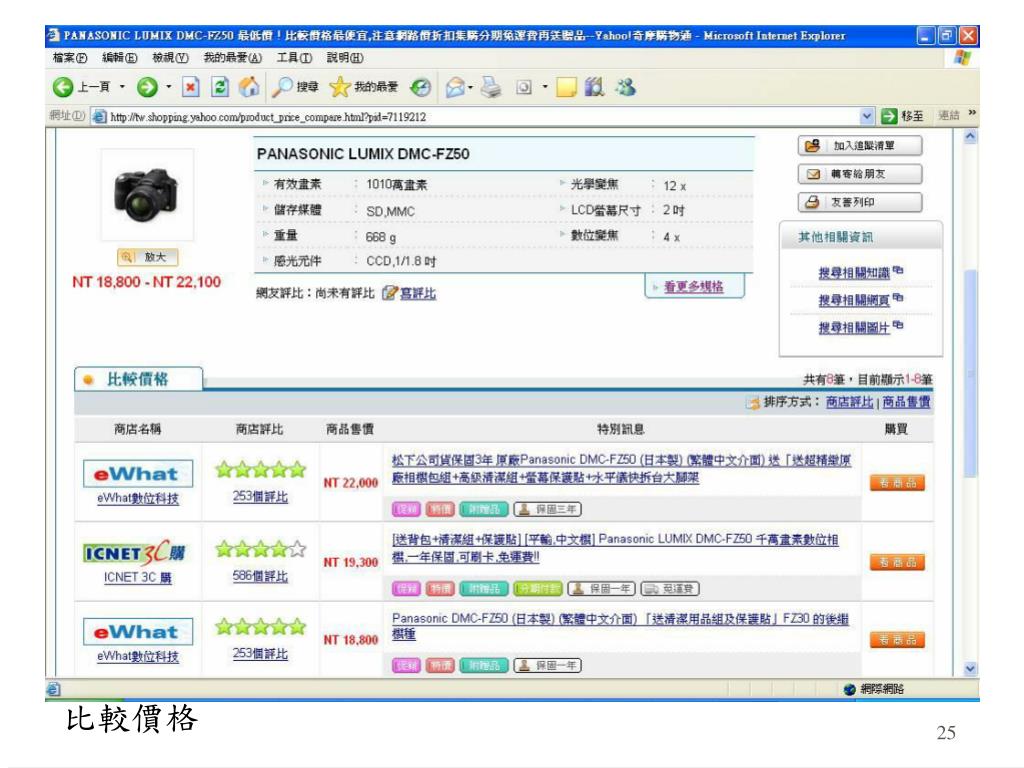Open the 我的最愛 menu in the menu bar
The height and width of the screenshot is (768, 1024).
232,58
